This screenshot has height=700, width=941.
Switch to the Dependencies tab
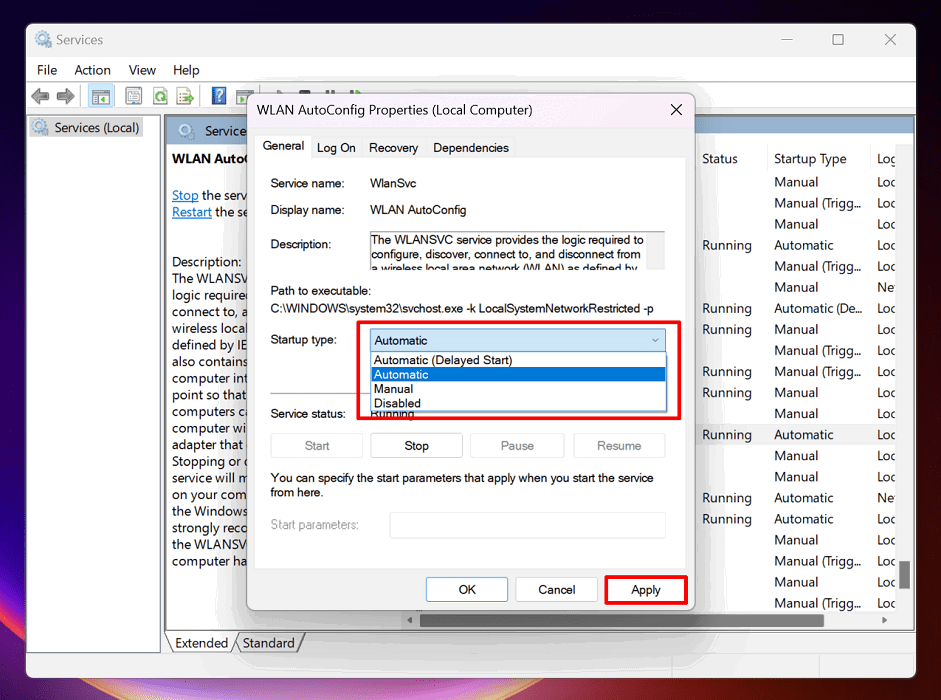tap(470, 148)
